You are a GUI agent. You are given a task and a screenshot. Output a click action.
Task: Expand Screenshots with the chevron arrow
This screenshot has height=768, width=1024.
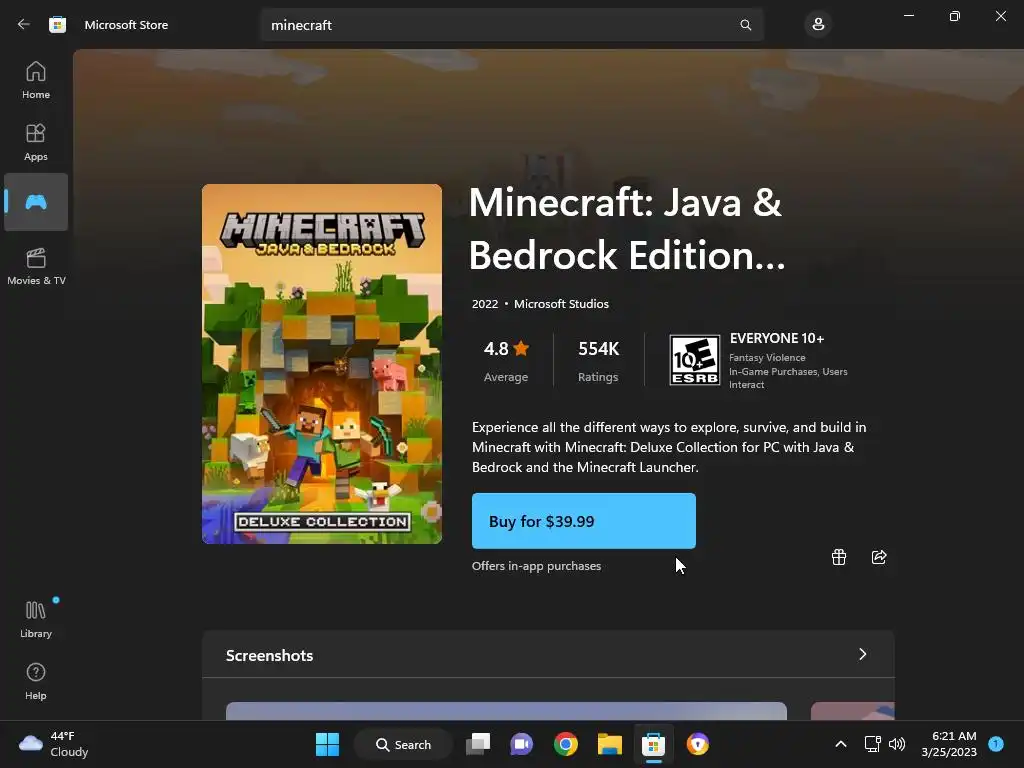click(x=863, y=654)
